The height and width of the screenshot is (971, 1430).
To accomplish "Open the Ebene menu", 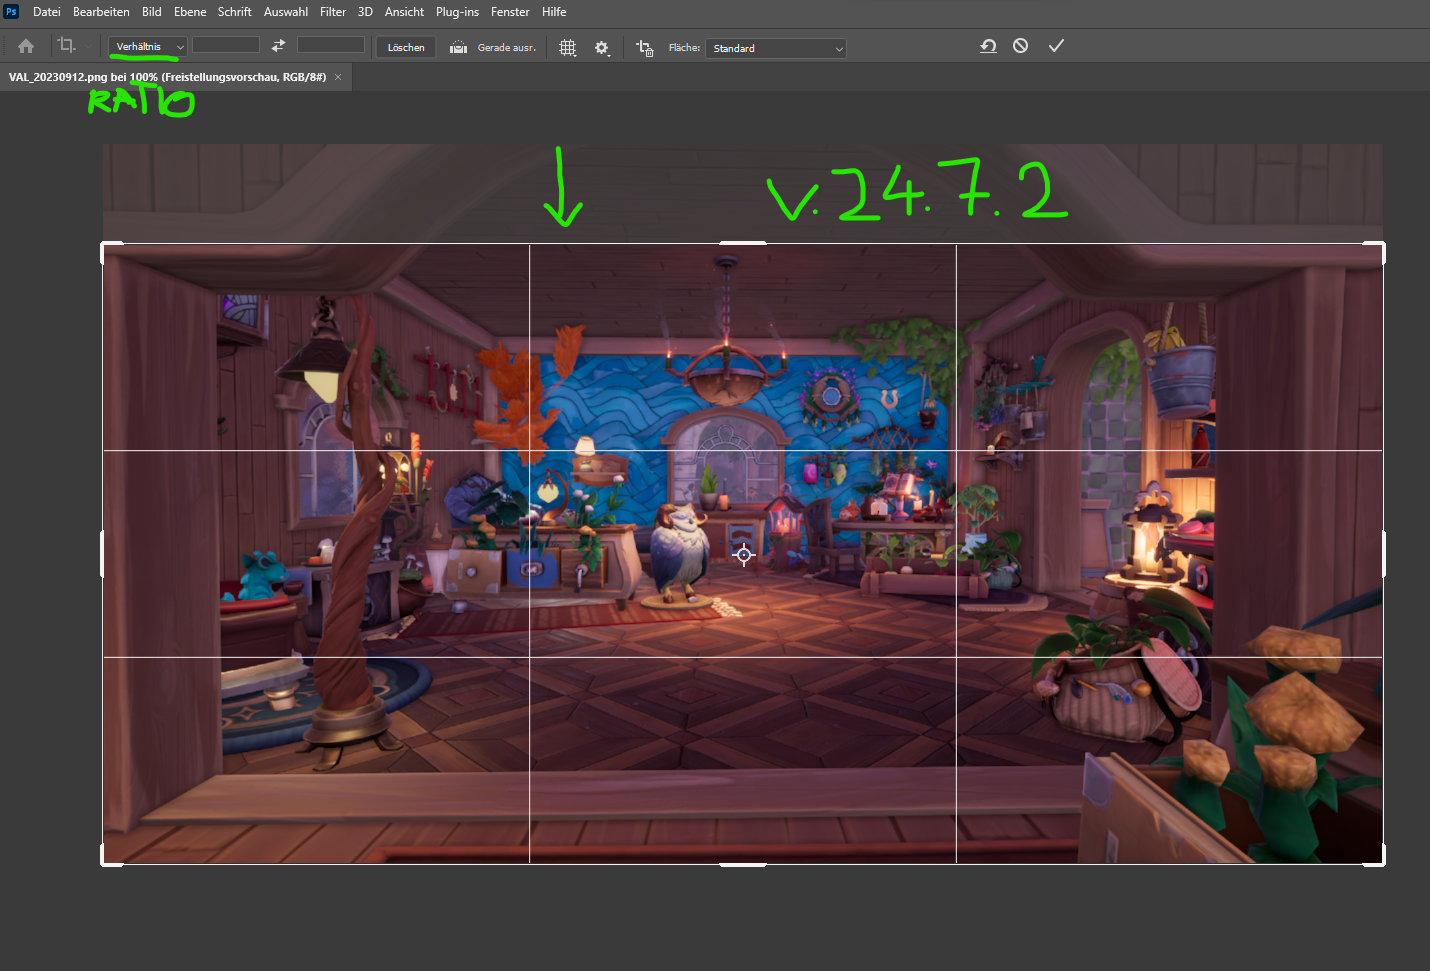I will coord(190,12).
